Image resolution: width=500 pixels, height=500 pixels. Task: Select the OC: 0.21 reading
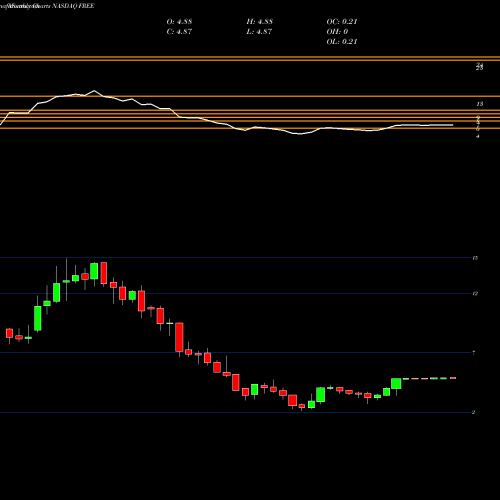tap(342, 22)
